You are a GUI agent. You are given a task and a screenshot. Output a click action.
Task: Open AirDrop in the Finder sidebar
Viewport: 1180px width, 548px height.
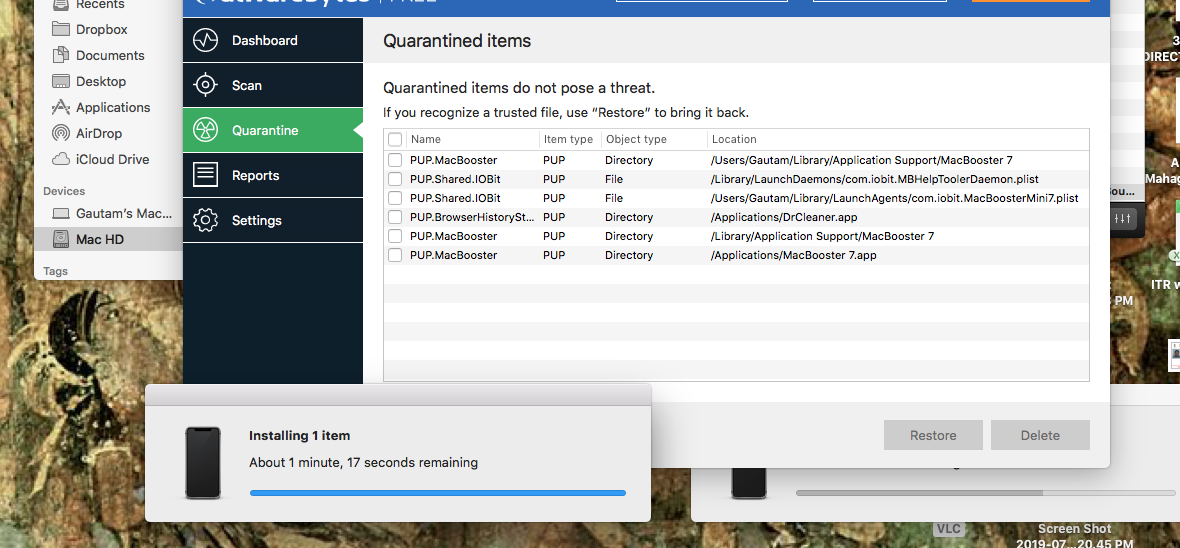point(99,133)
